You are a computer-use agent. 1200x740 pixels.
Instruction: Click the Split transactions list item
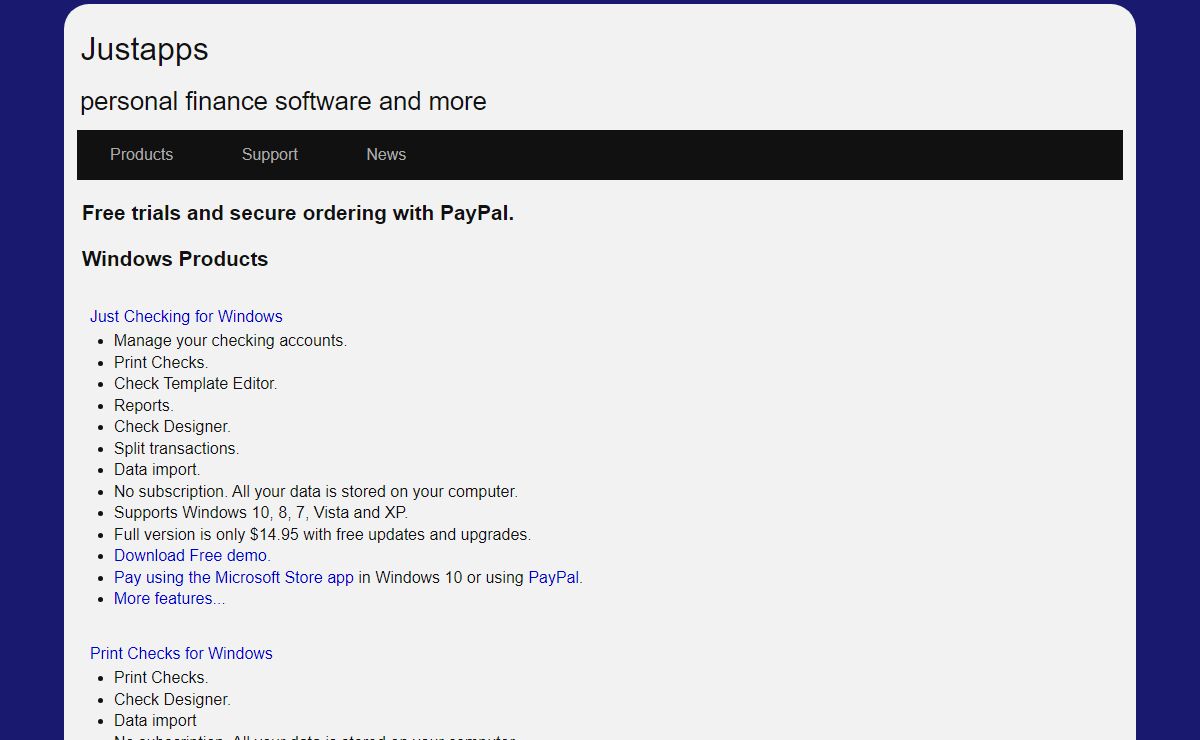pyautogui.click(x=176, y=448)
